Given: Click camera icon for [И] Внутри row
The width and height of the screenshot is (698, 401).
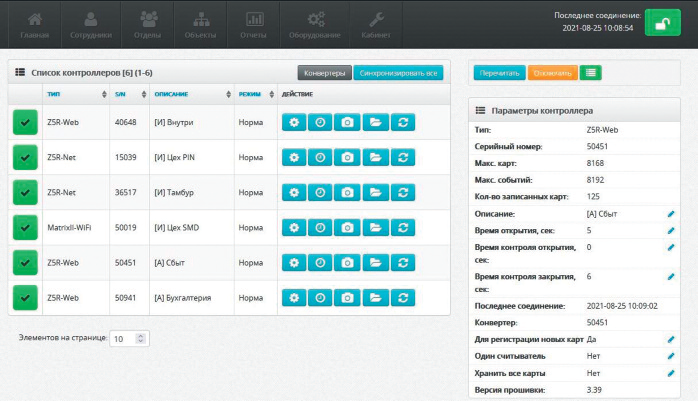Looking at the screenshot, I should [347, 122].
